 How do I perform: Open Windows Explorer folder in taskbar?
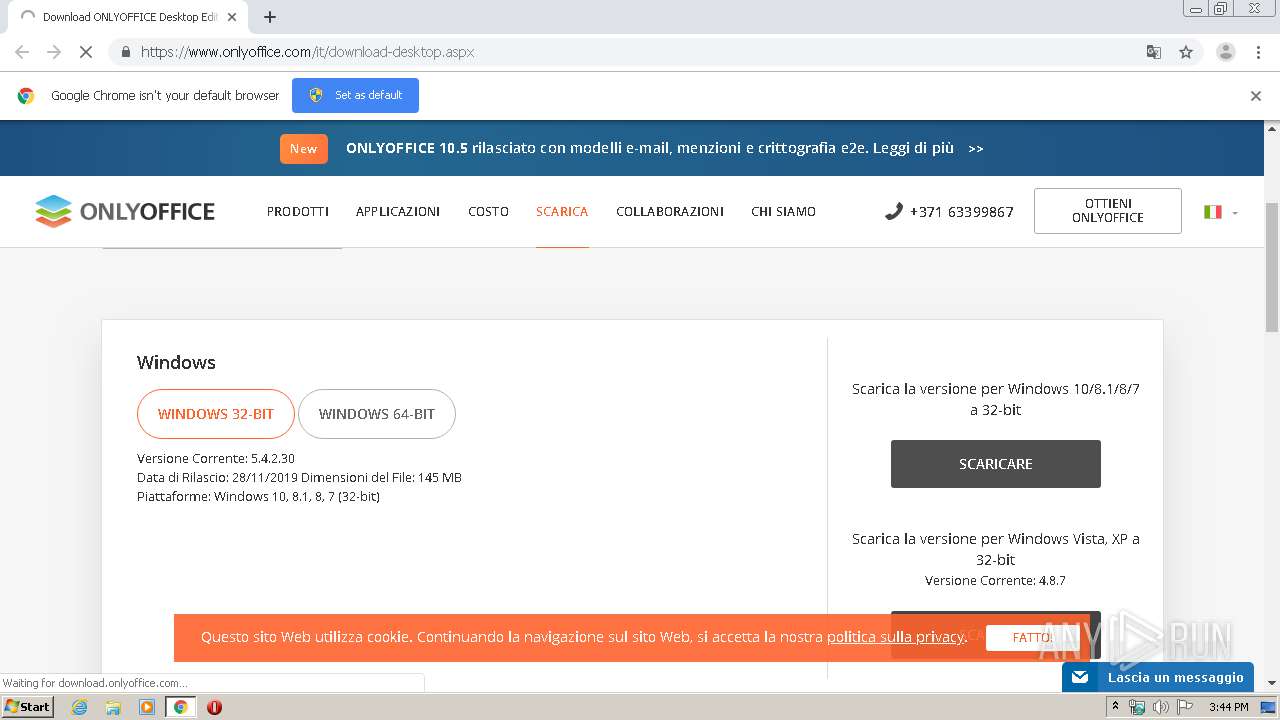[113, 707]
